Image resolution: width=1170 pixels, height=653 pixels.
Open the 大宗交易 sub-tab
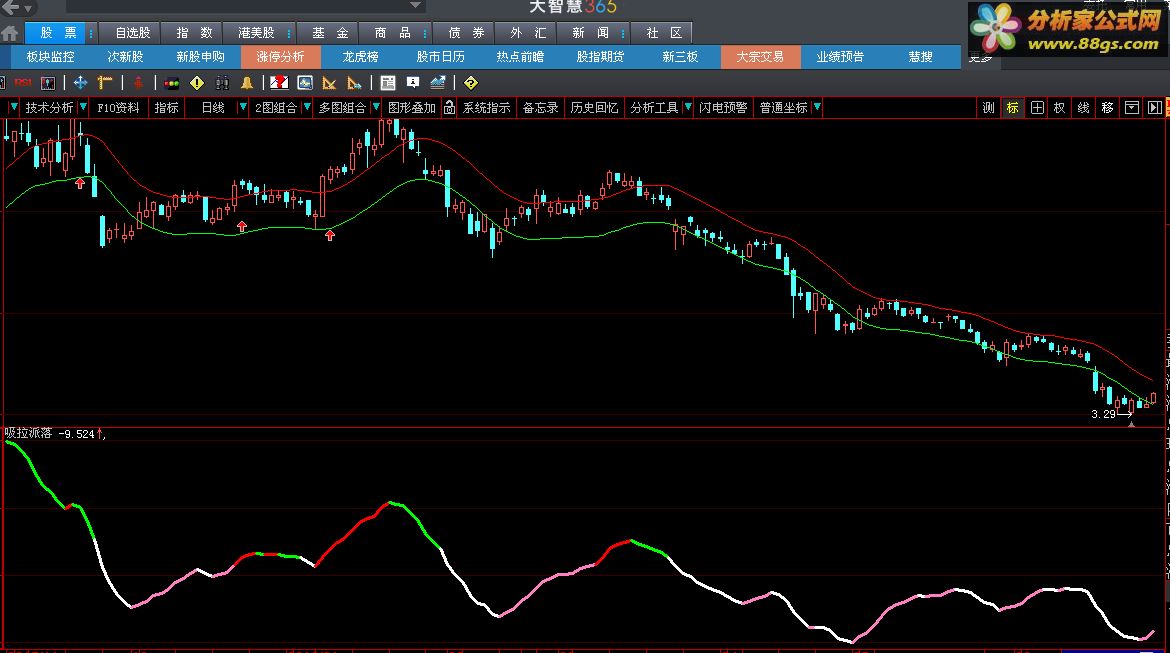click(760, 57)
